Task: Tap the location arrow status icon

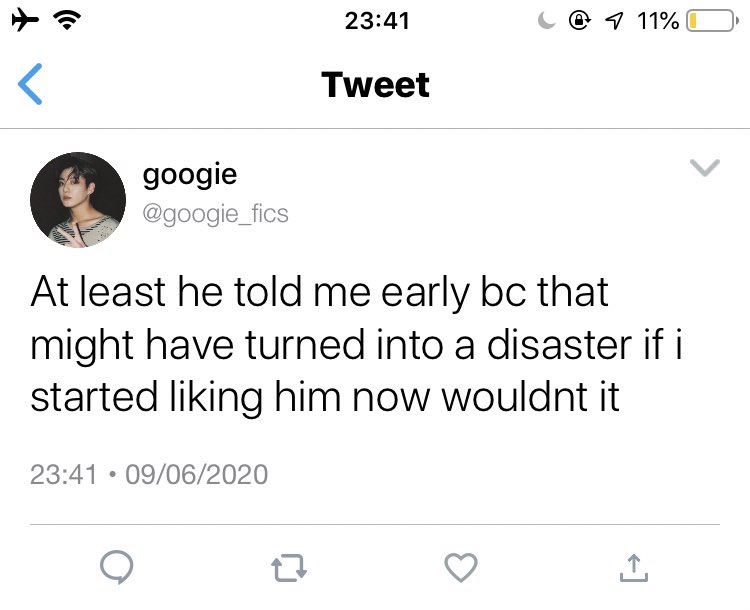Action: [615, 21]
